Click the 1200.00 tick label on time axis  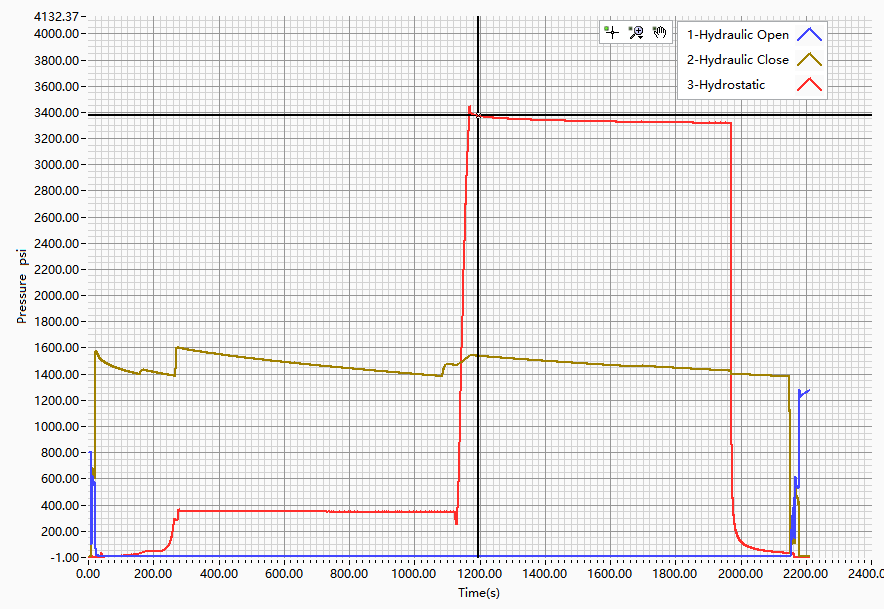coord(479,574)
